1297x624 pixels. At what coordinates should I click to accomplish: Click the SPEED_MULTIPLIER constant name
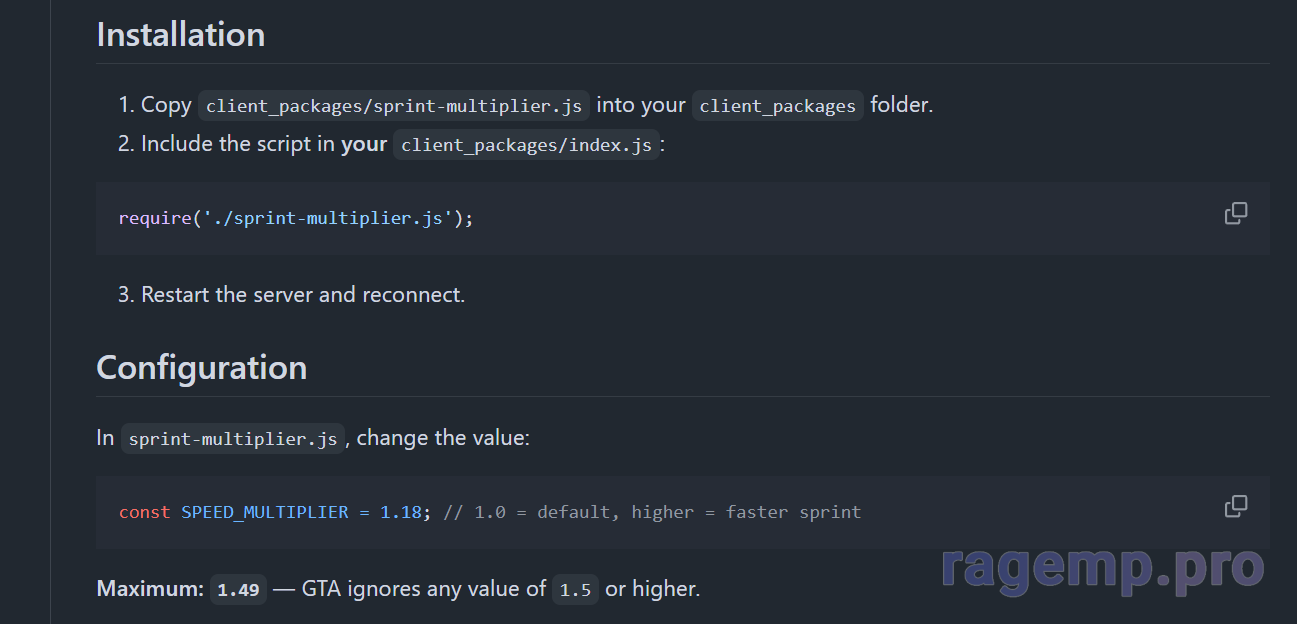(x=265, y=512)
